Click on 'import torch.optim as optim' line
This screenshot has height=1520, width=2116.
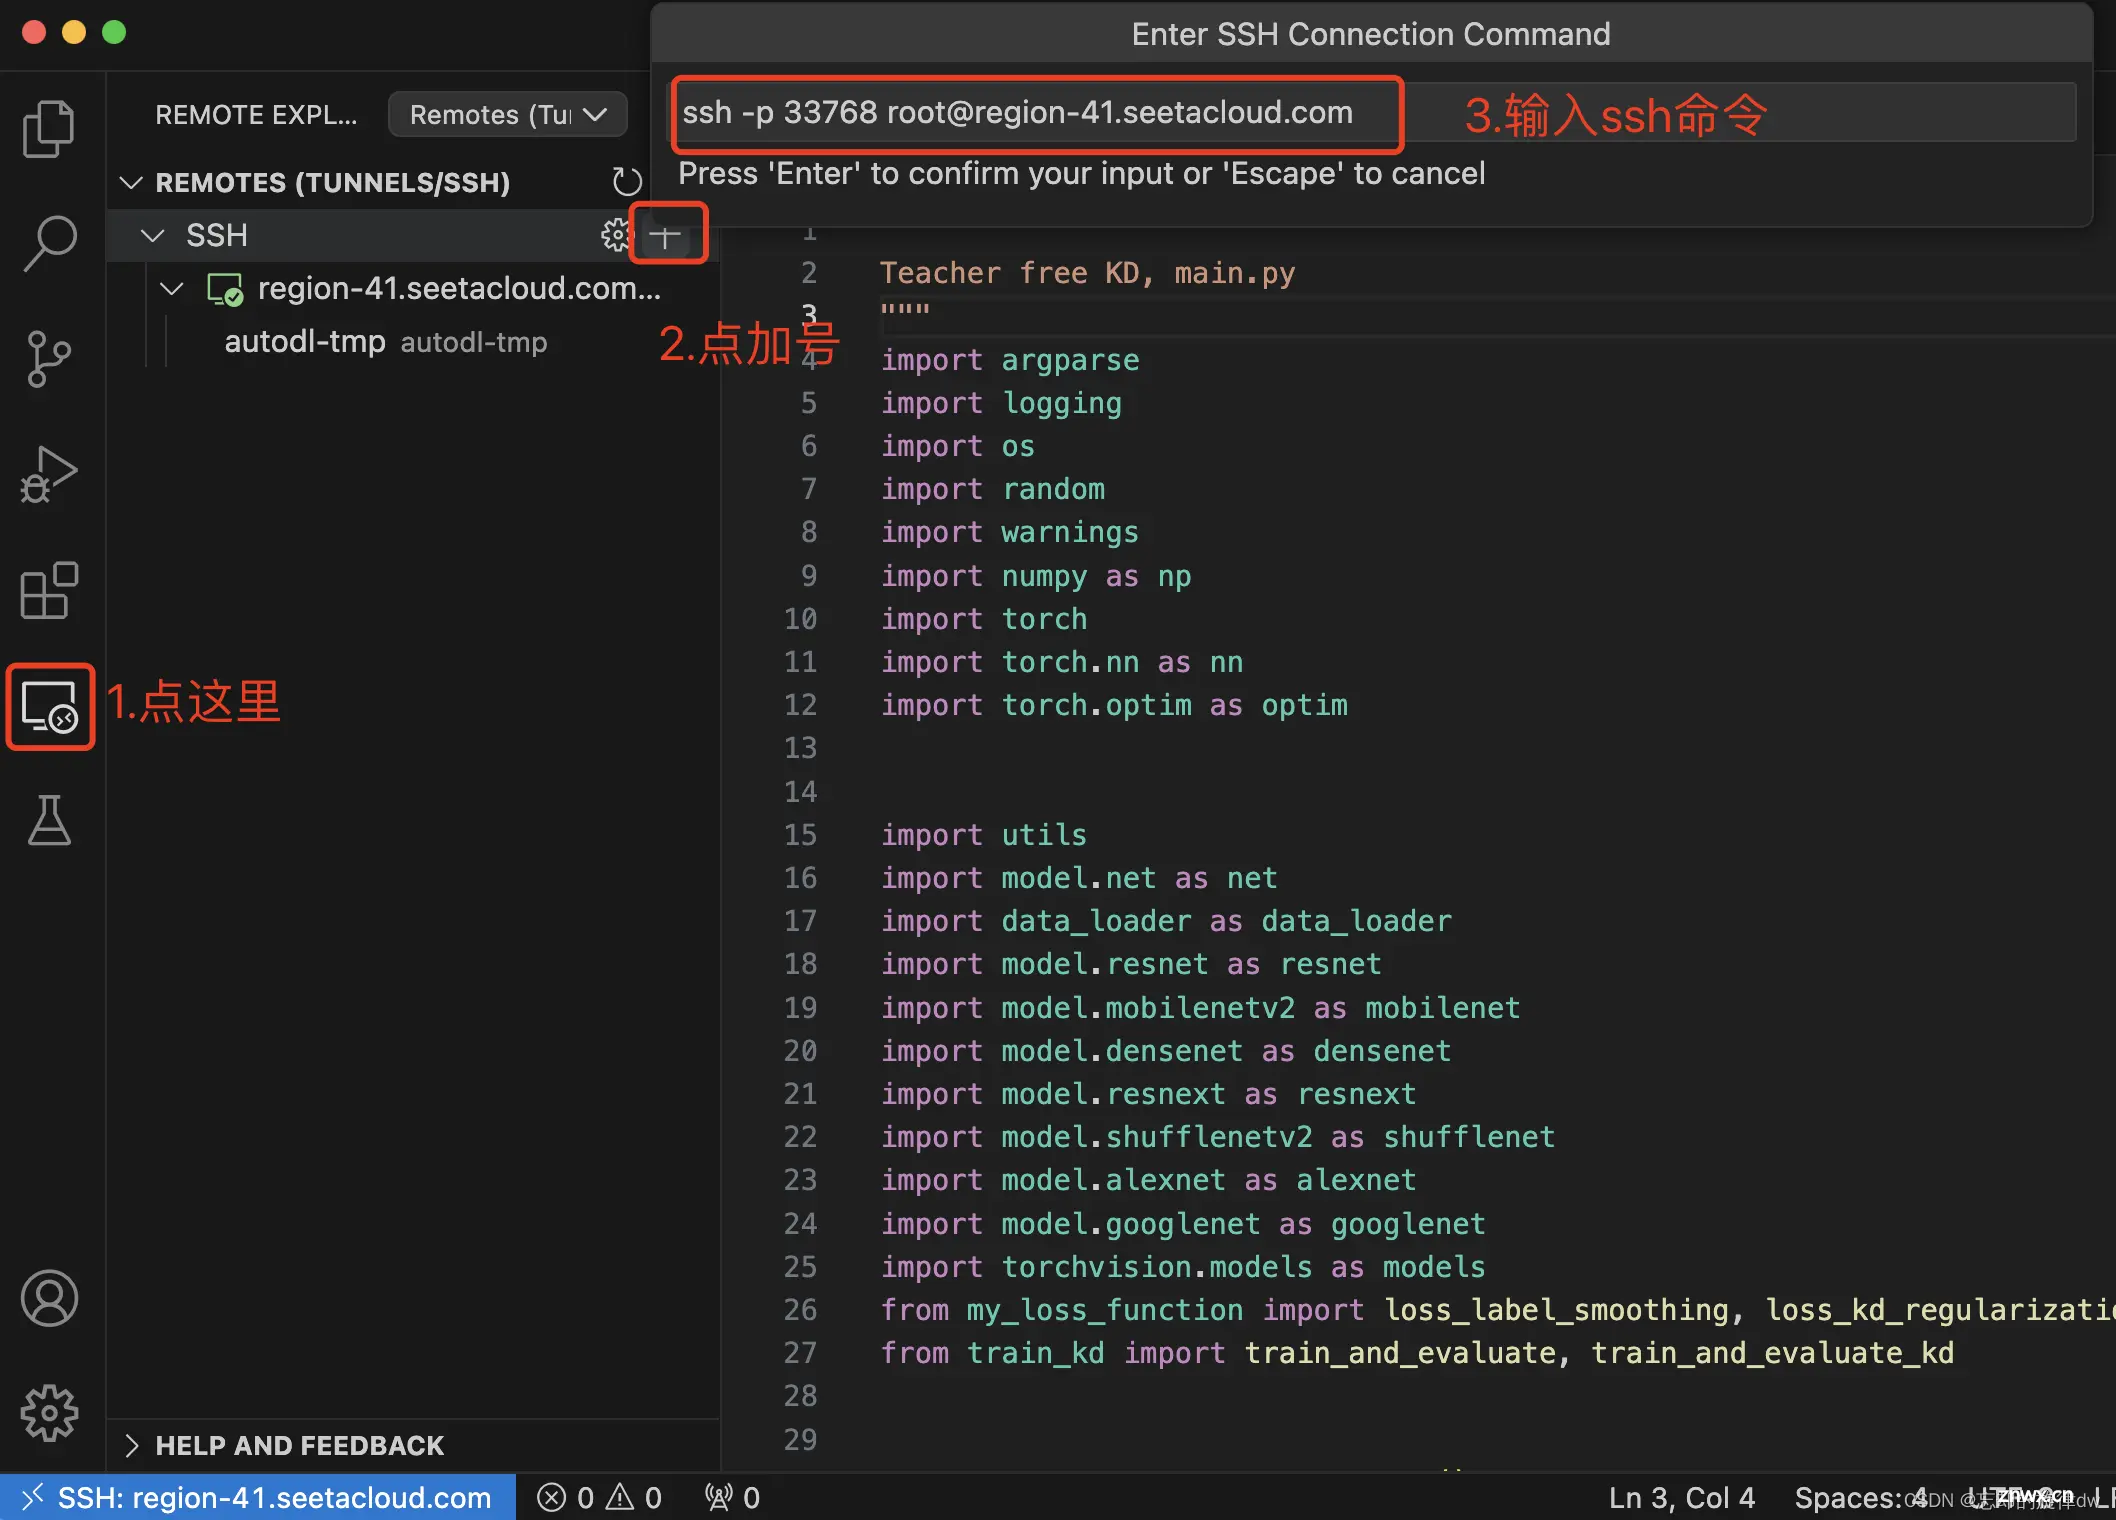(x=1113, y=706)
